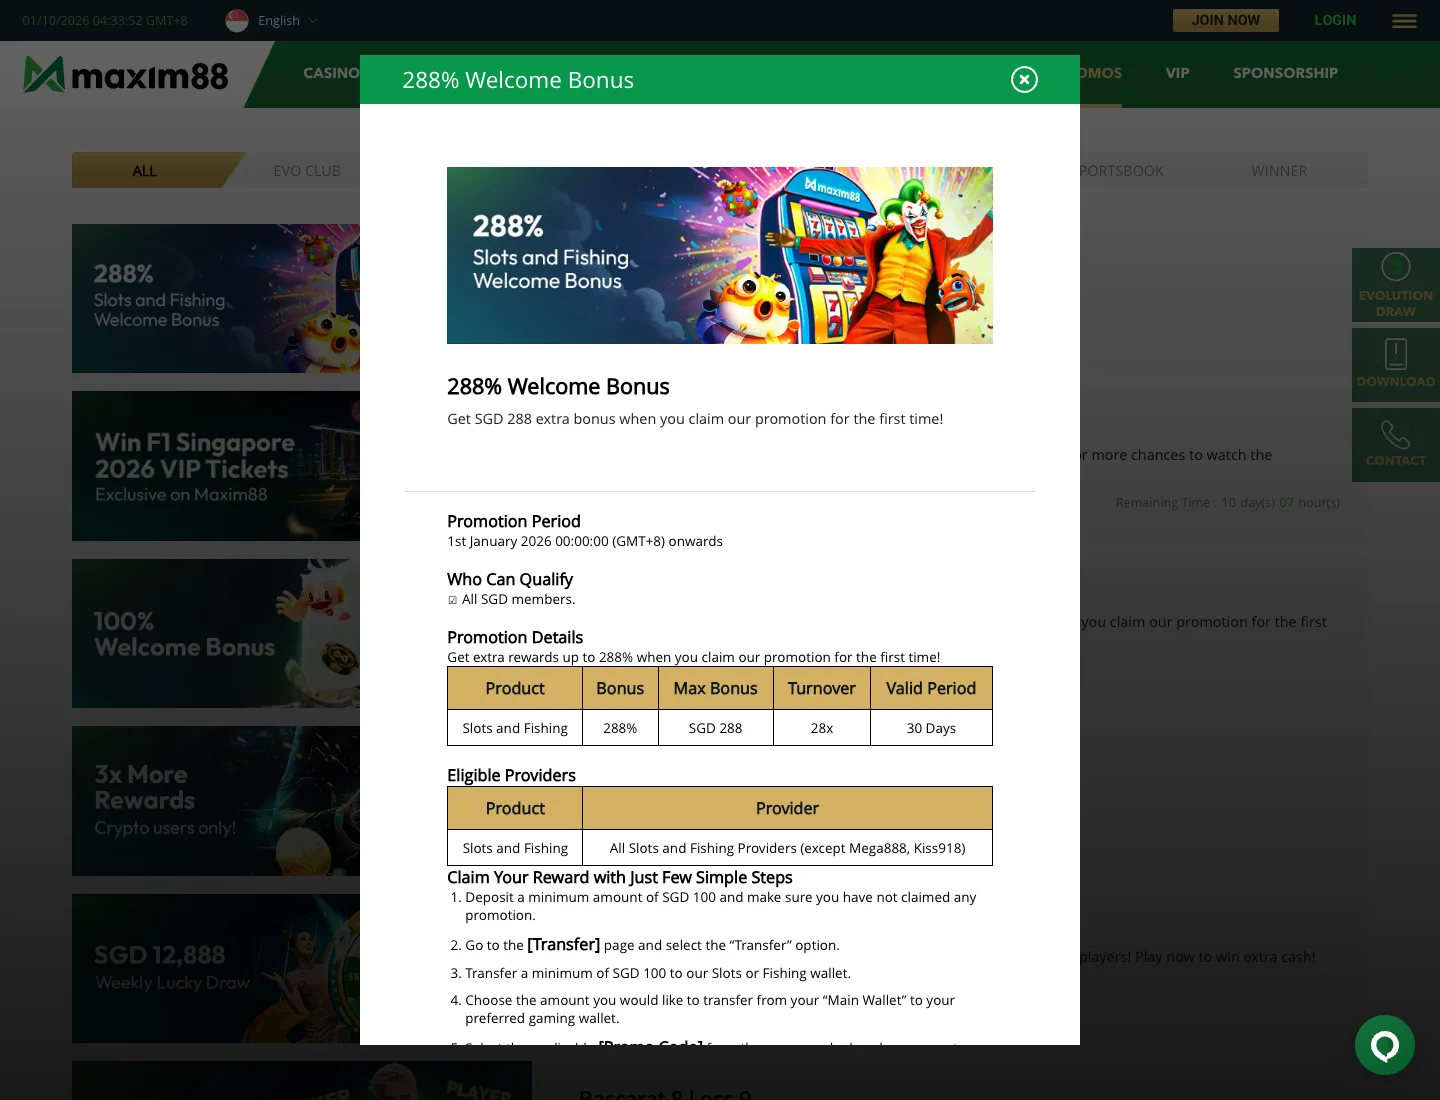Screen dimensions: 1440x1100
Task: Click the JOIN NOW button
Action: point(1226,20)
